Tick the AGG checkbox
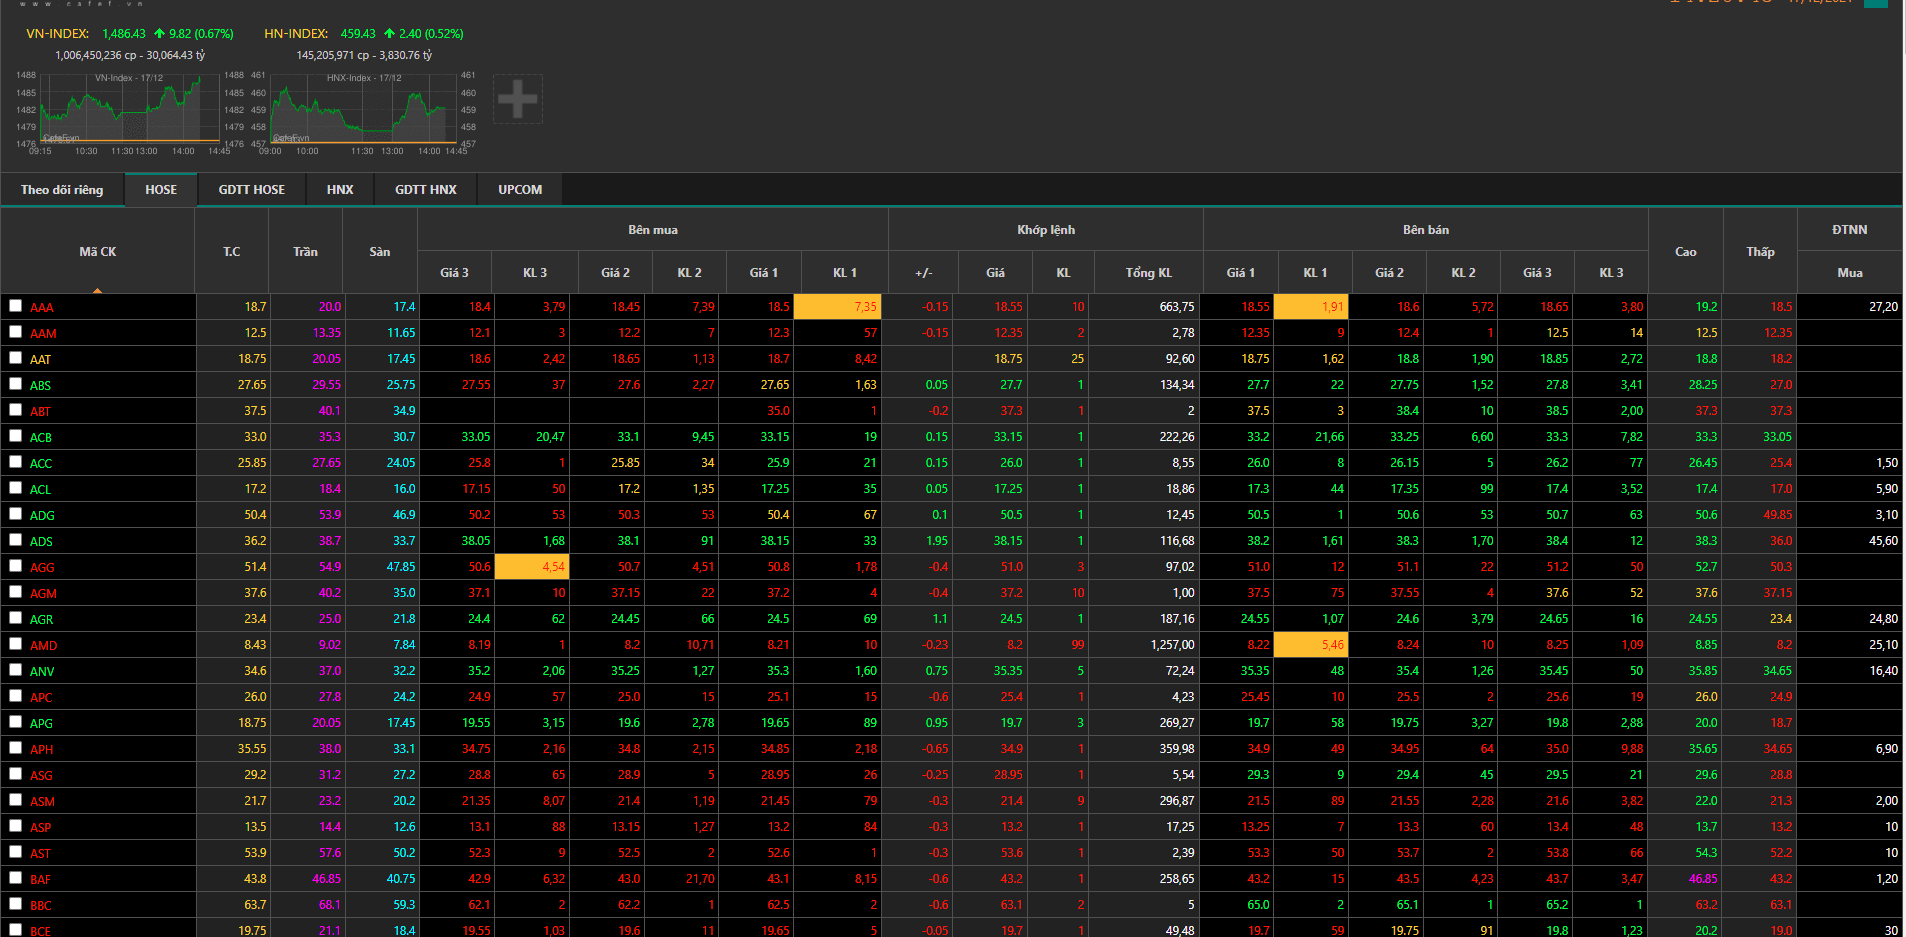The height and width of the screenshot is (937, 1906). (x=15, y=566)
